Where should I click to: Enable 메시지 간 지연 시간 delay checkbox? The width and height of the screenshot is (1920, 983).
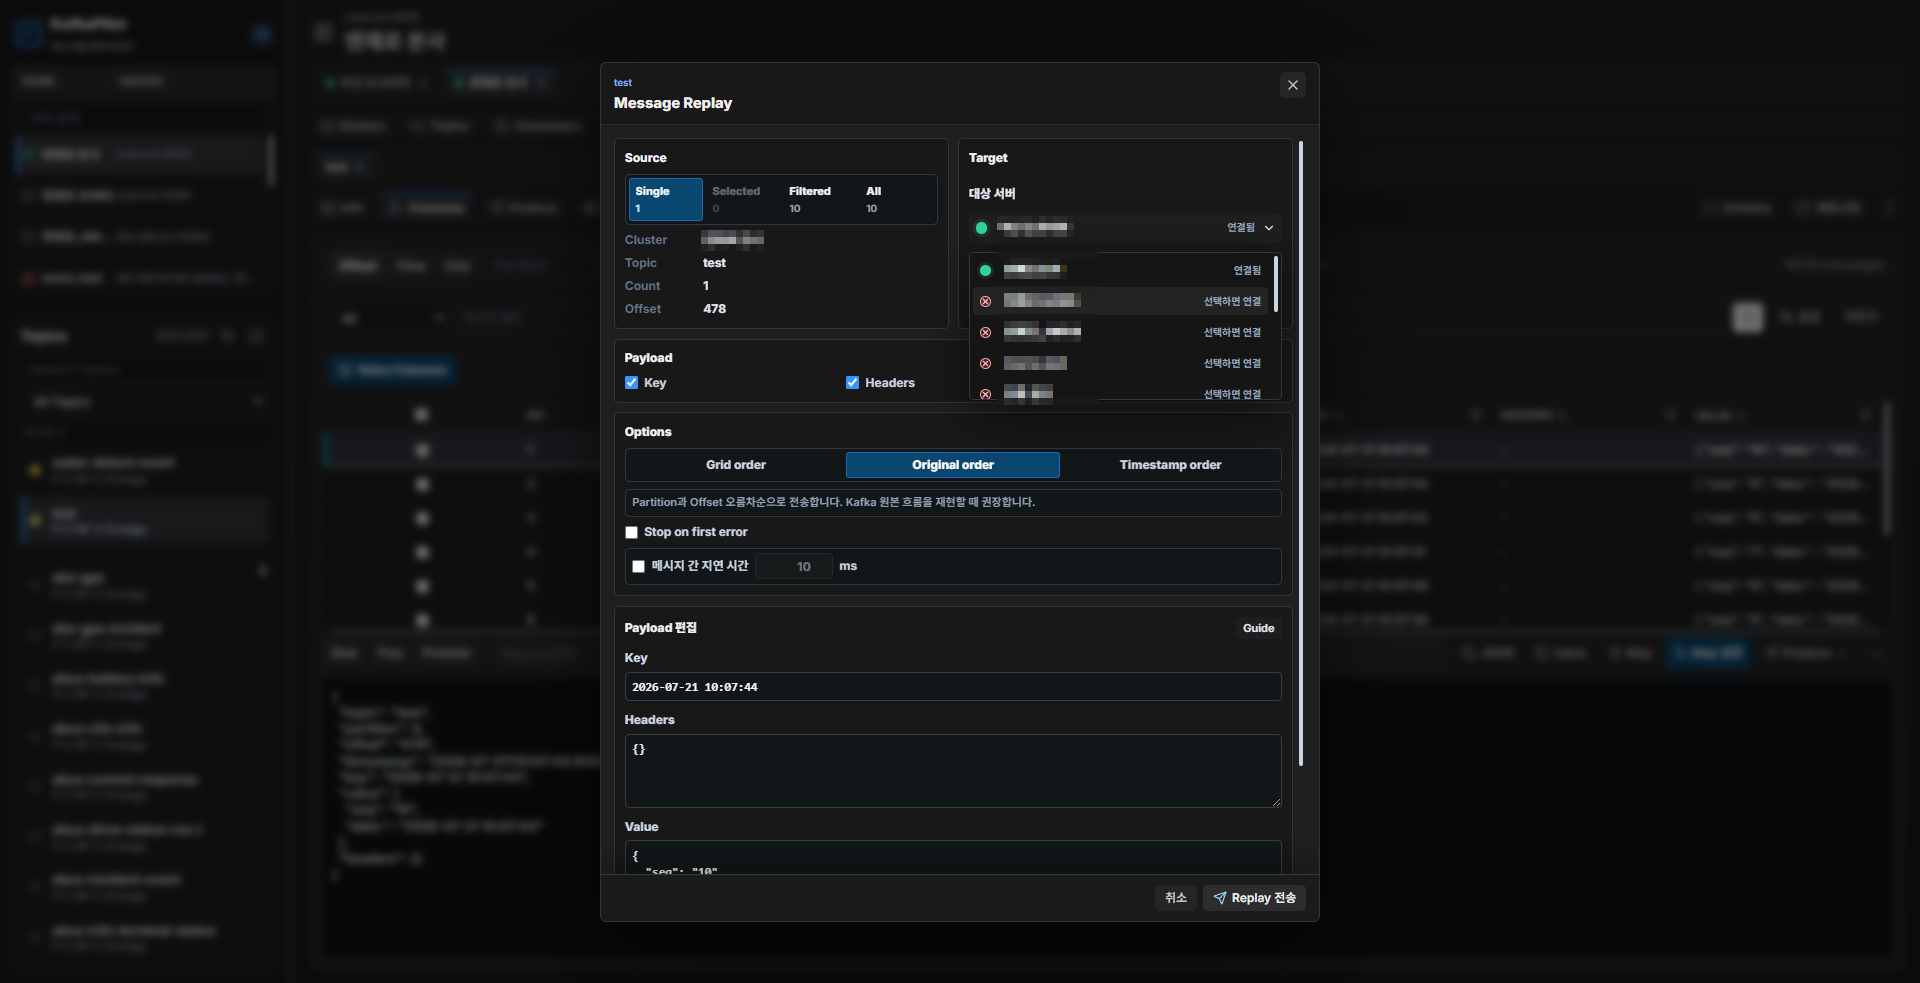tap(638, 567)
